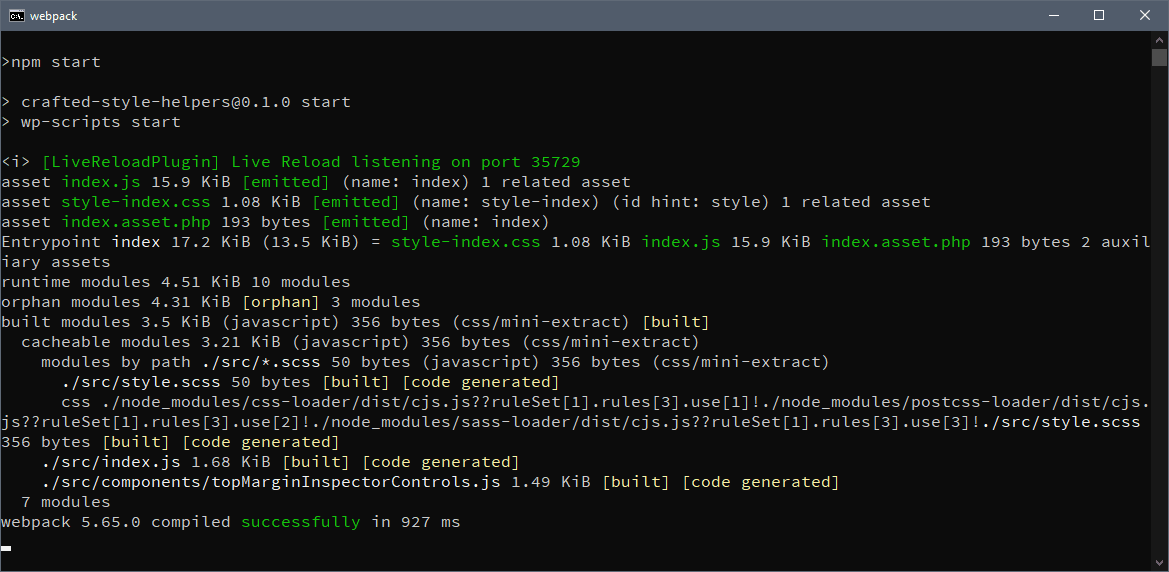
Task: Close the webpack terminal window
Action: point(1144,16)
